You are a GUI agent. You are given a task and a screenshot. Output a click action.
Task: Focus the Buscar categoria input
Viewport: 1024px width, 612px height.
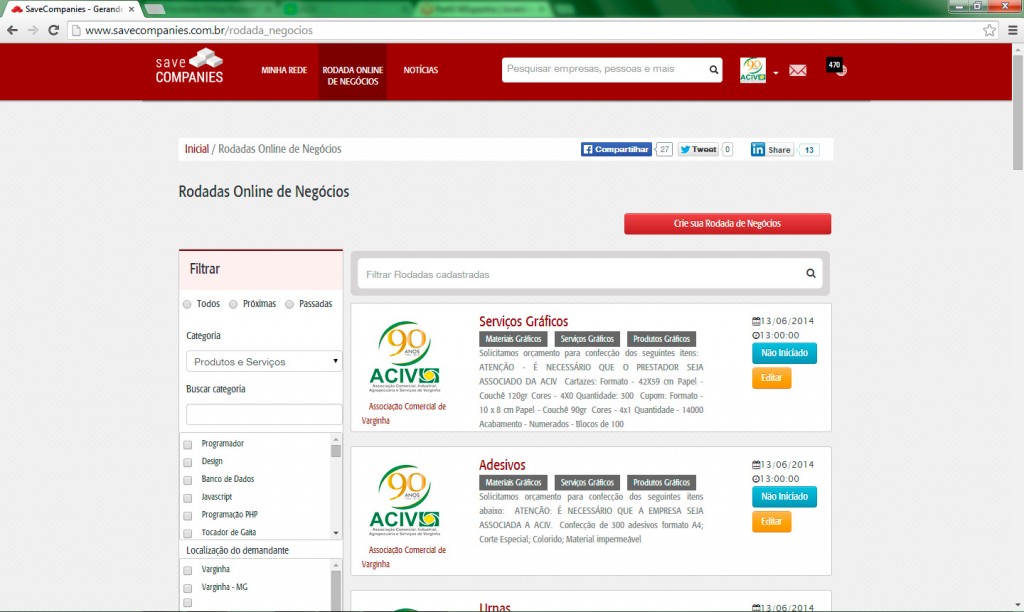point(264,414)
